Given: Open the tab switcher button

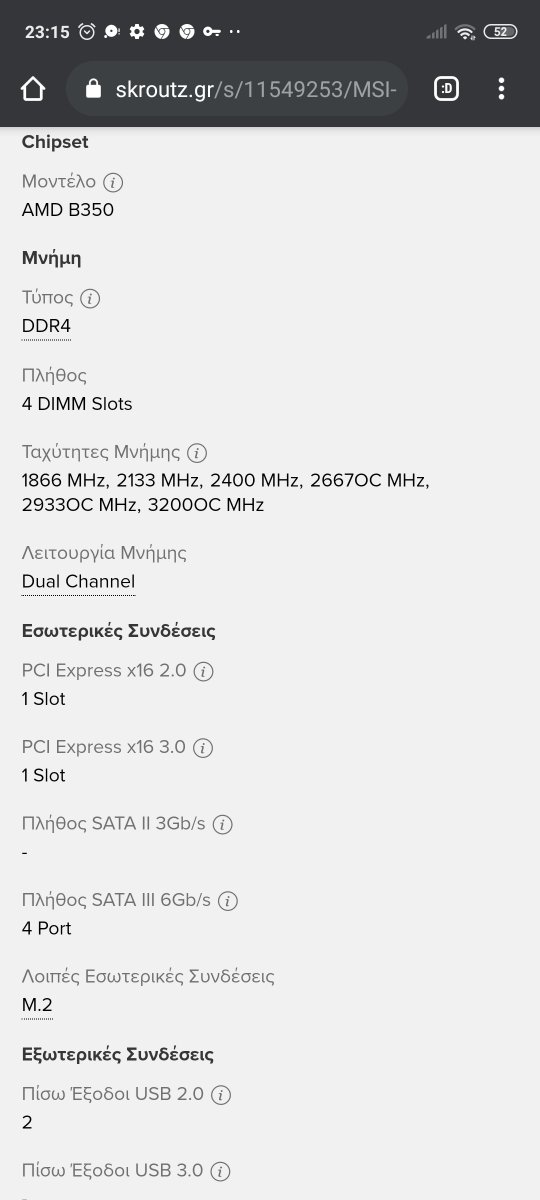Looking at the screenshot, I should pos(446,89).
